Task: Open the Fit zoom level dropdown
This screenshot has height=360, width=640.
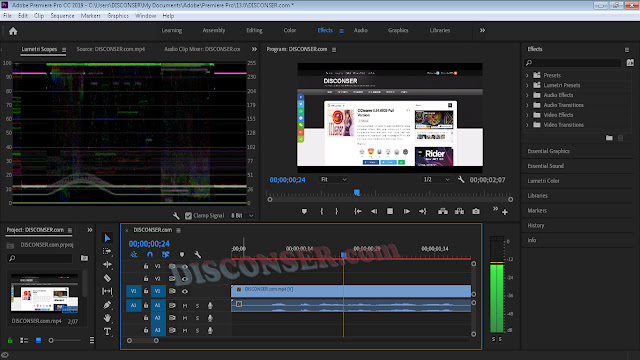Action: pos(333,180)
